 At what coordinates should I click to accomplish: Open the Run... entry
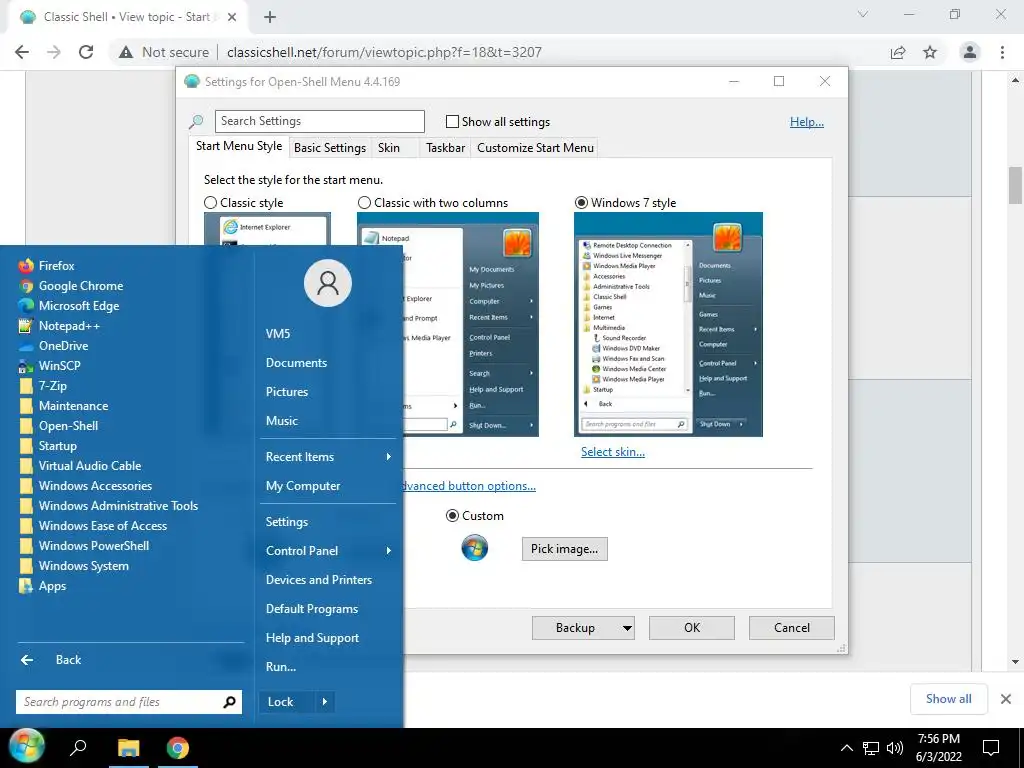click(x=281, y=667)
